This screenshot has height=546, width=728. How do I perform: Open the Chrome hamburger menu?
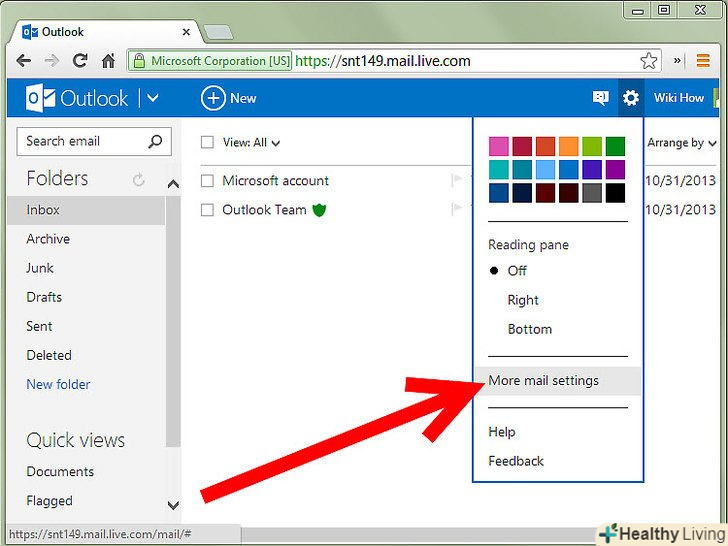tap(703, 60)
